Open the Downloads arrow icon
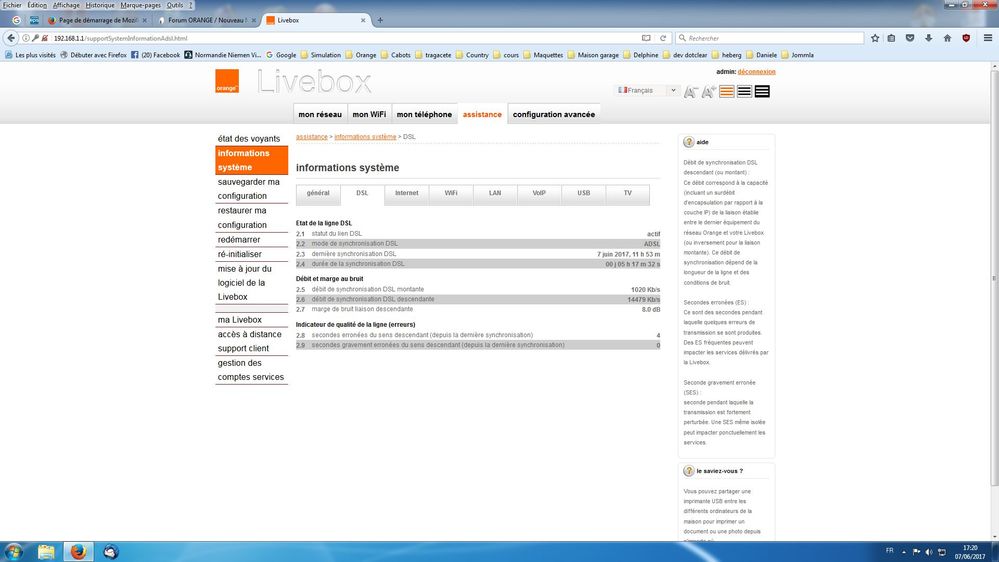This screenshot has width=999, height=562. coord(928,38)
